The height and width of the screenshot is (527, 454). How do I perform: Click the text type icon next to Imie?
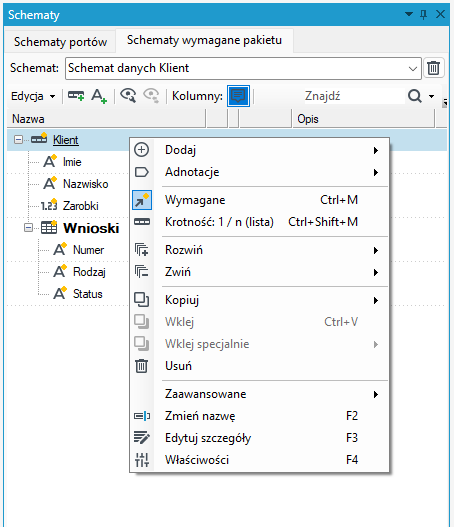(50, 161)
